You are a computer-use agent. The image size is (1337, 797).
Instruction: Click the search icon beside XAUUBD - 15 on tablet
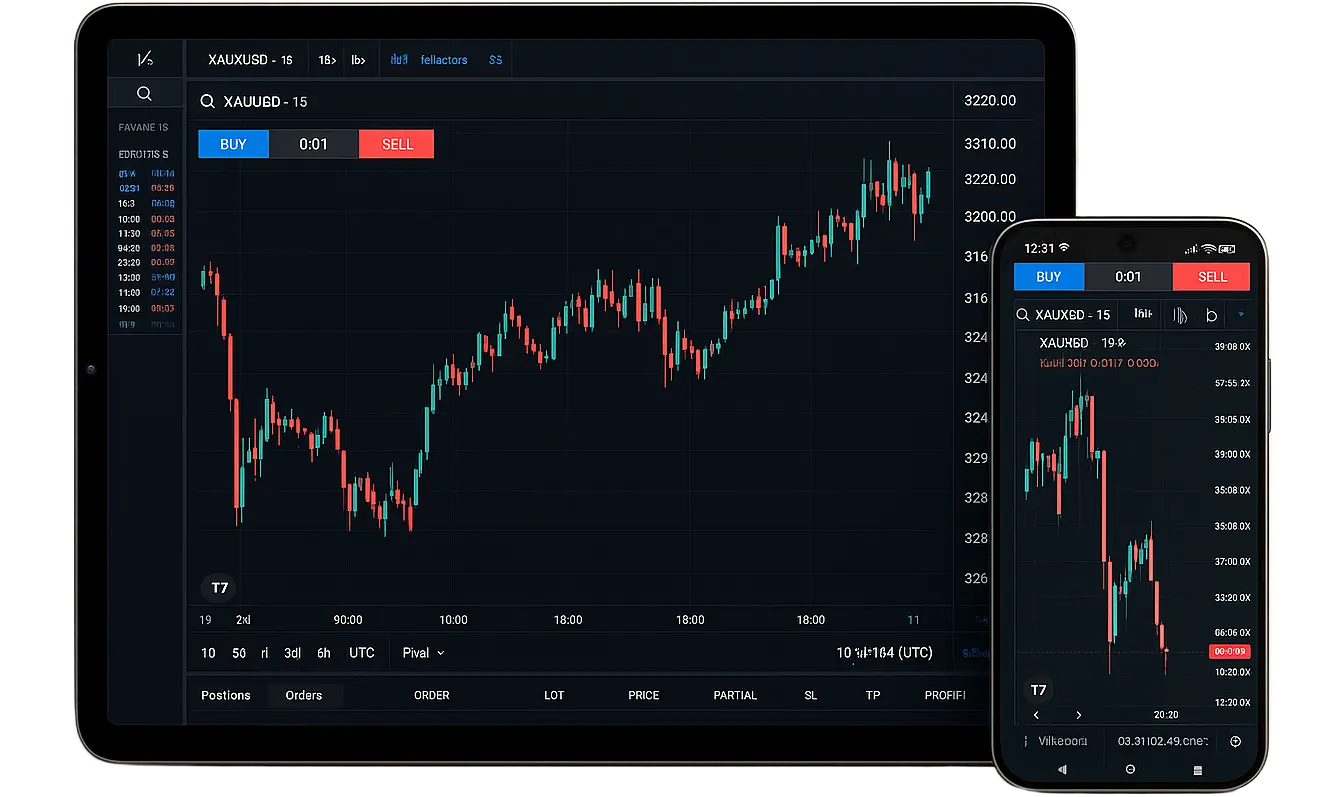click(207, 102)
